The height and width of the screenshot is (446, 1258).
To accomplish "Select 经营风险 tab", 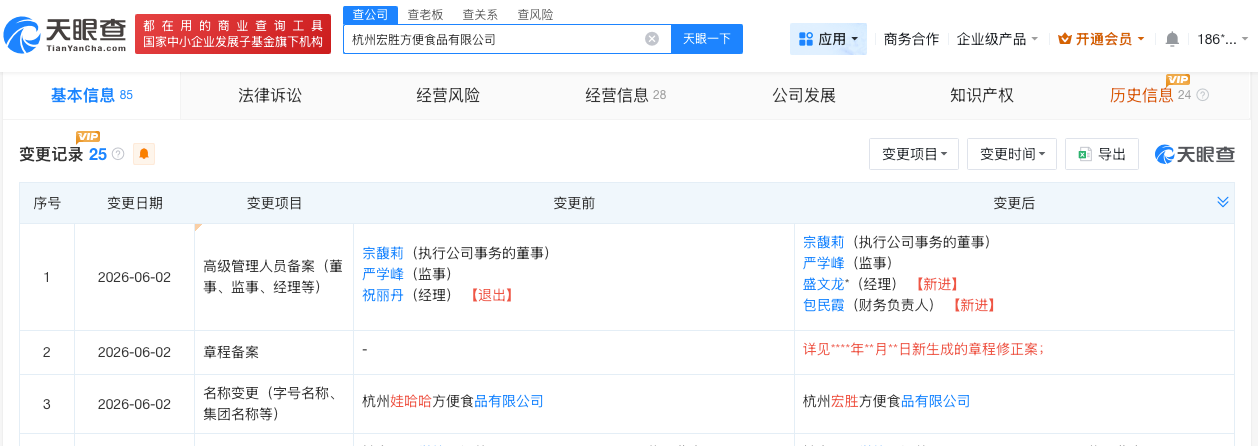I will (x=448, y=95).
